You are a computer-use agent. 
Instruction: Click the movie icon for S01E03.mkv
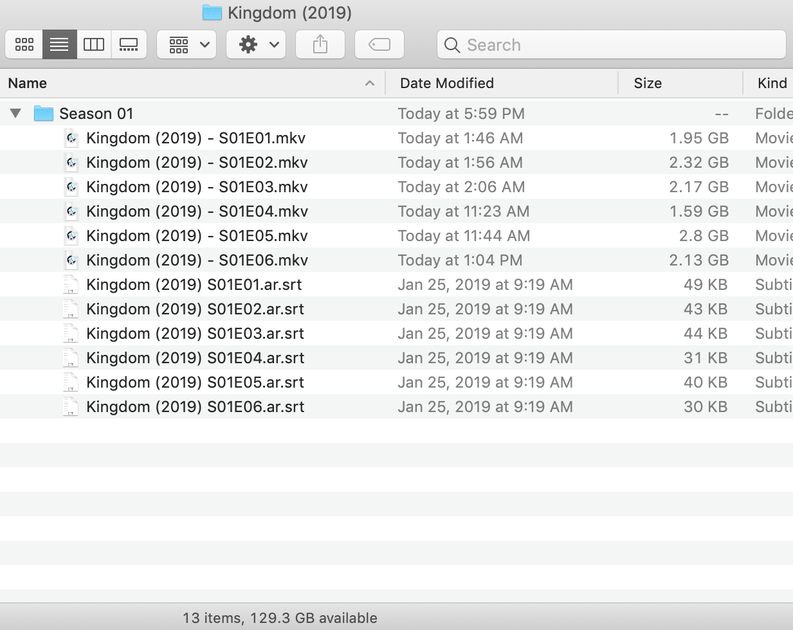coord(71,187)
